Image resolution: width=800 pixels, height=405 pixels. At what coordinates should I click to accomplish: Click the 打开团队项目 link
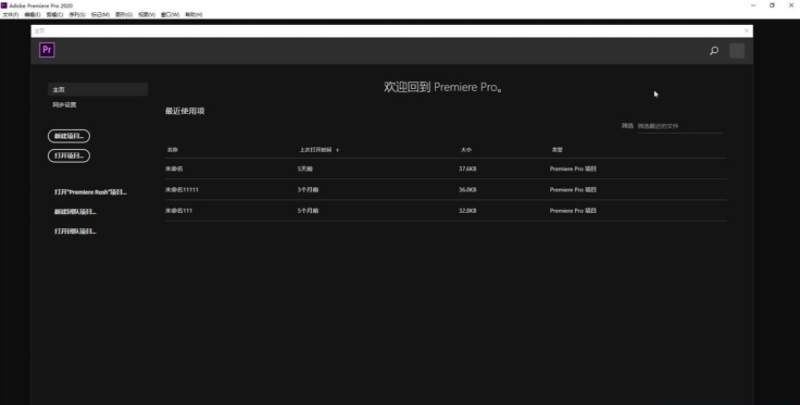coord(75,231)
